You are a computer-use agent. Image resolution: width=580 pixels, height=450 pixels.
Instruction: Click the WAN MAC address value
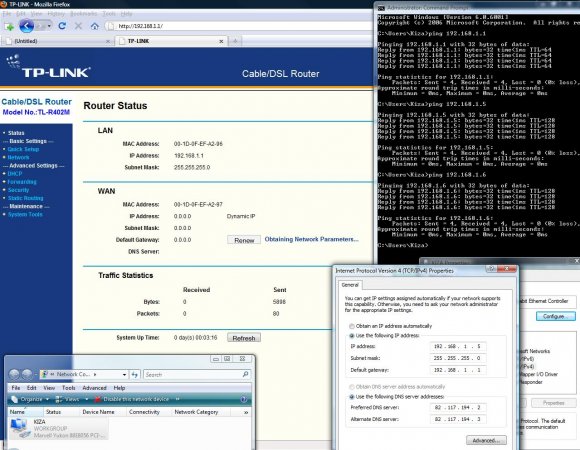pos(198,204)
